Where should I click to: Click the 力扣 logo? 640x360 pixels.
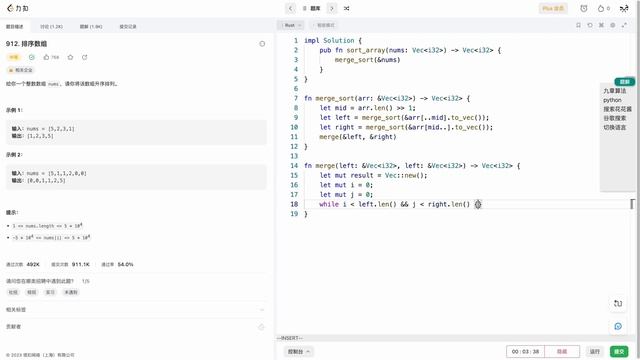pos(18,8)
